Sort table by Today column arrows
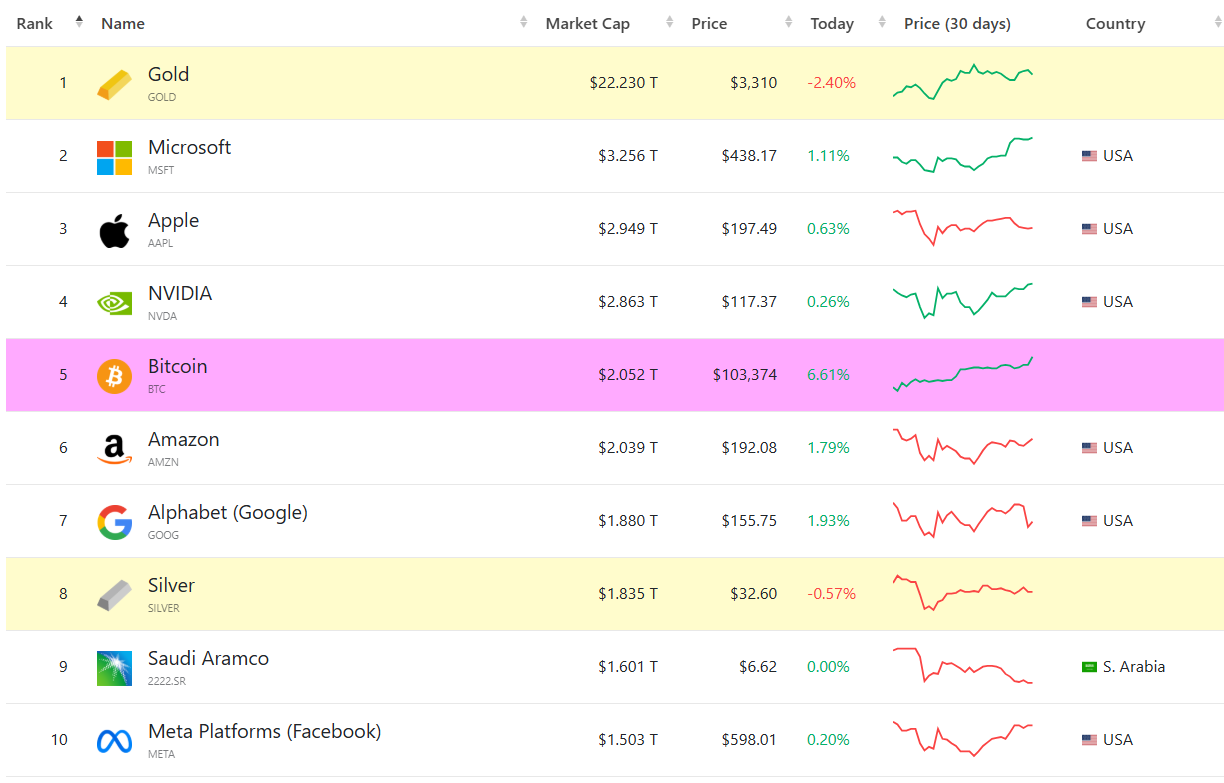1224x783 pixels. [x=881, y=22]
